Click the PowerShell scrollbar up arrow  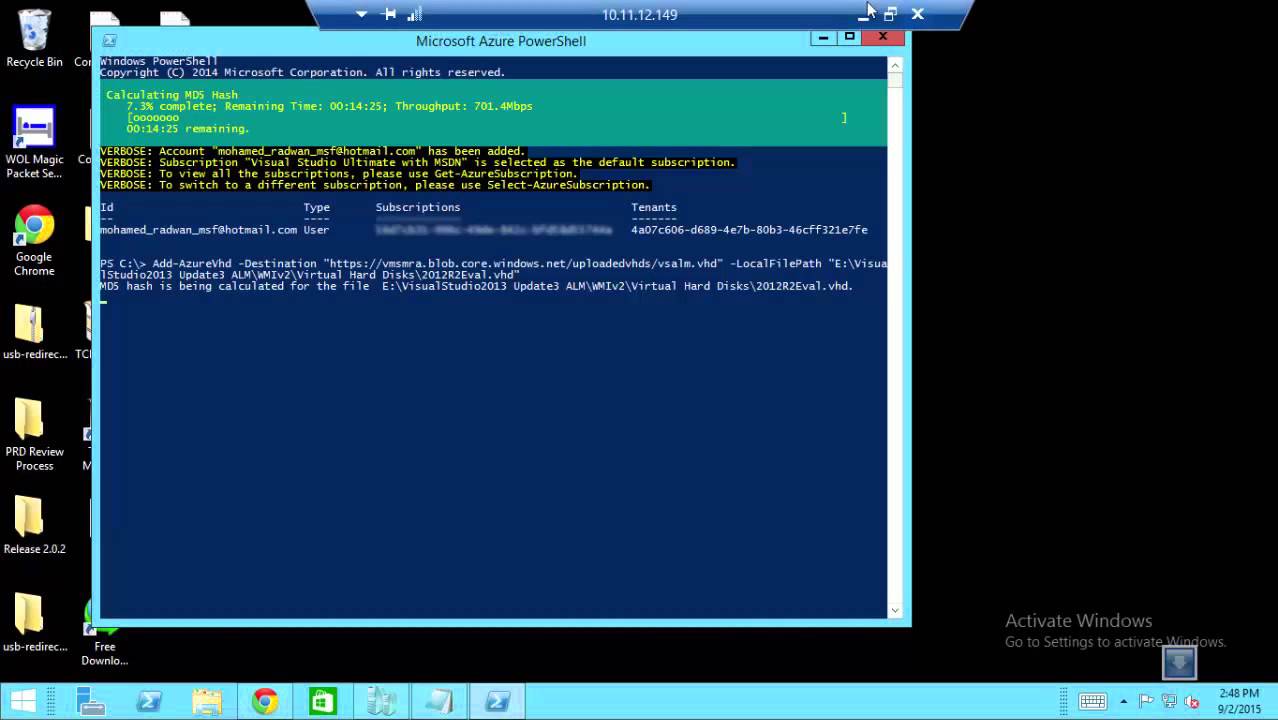point(895,66)
